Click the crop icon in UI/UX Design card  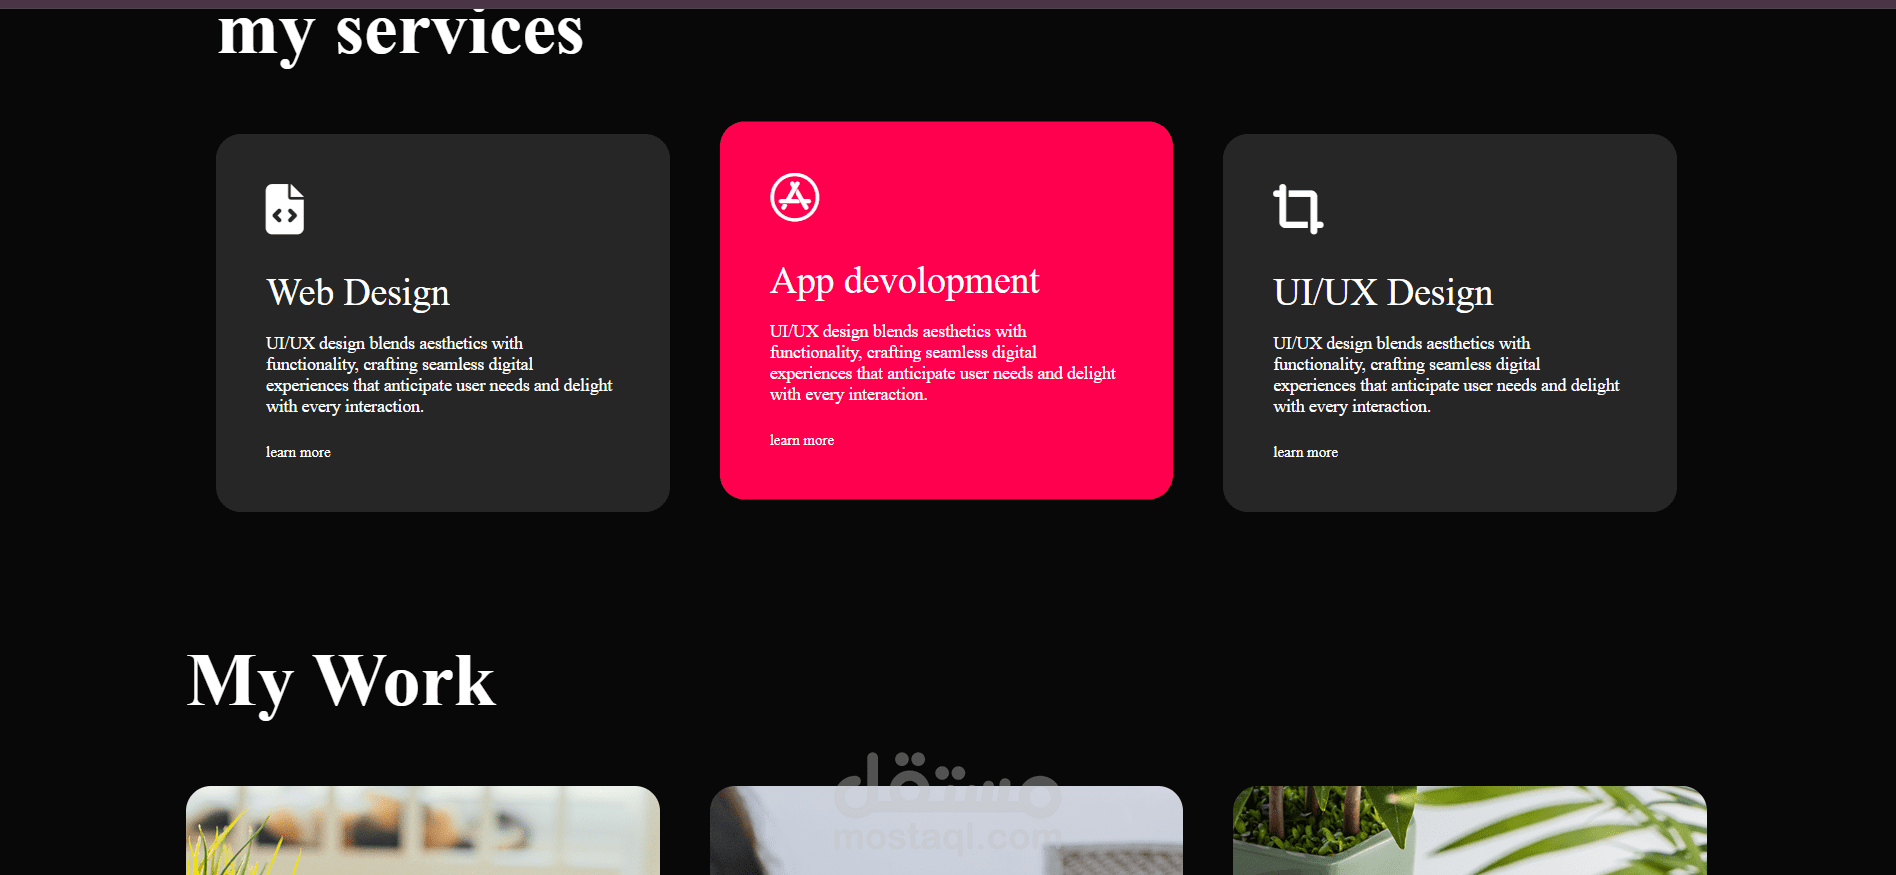point(1298,209)
